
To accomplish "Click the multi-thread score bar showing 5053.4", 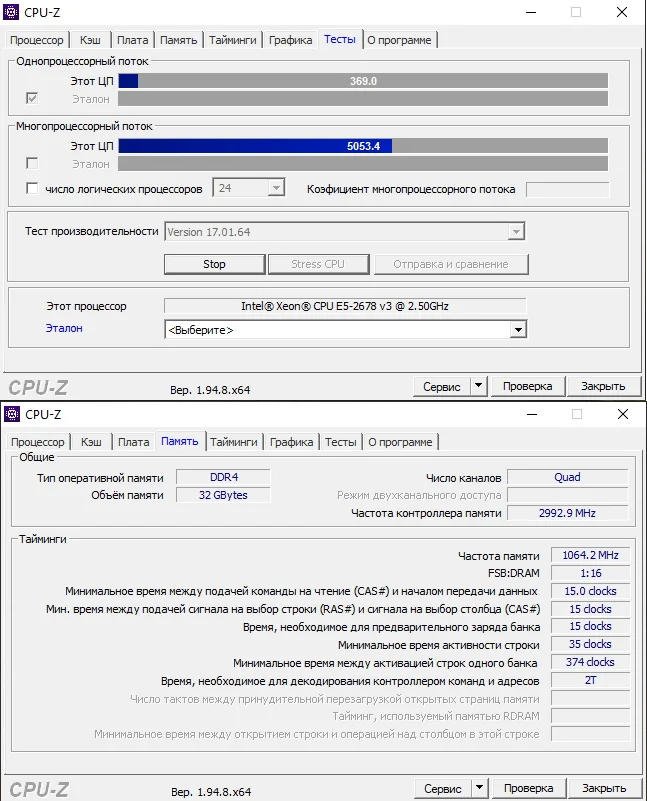I will point(363,146).
